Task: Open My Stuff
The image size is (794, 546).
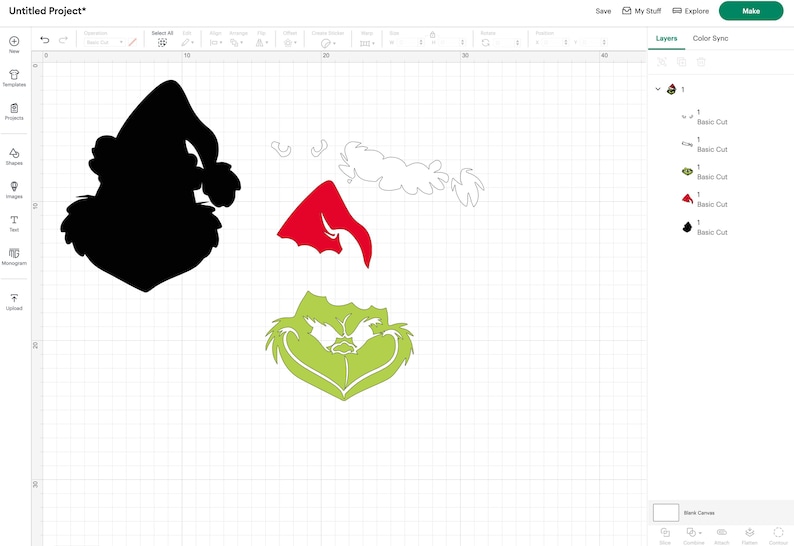Action: tap(642, 11)
